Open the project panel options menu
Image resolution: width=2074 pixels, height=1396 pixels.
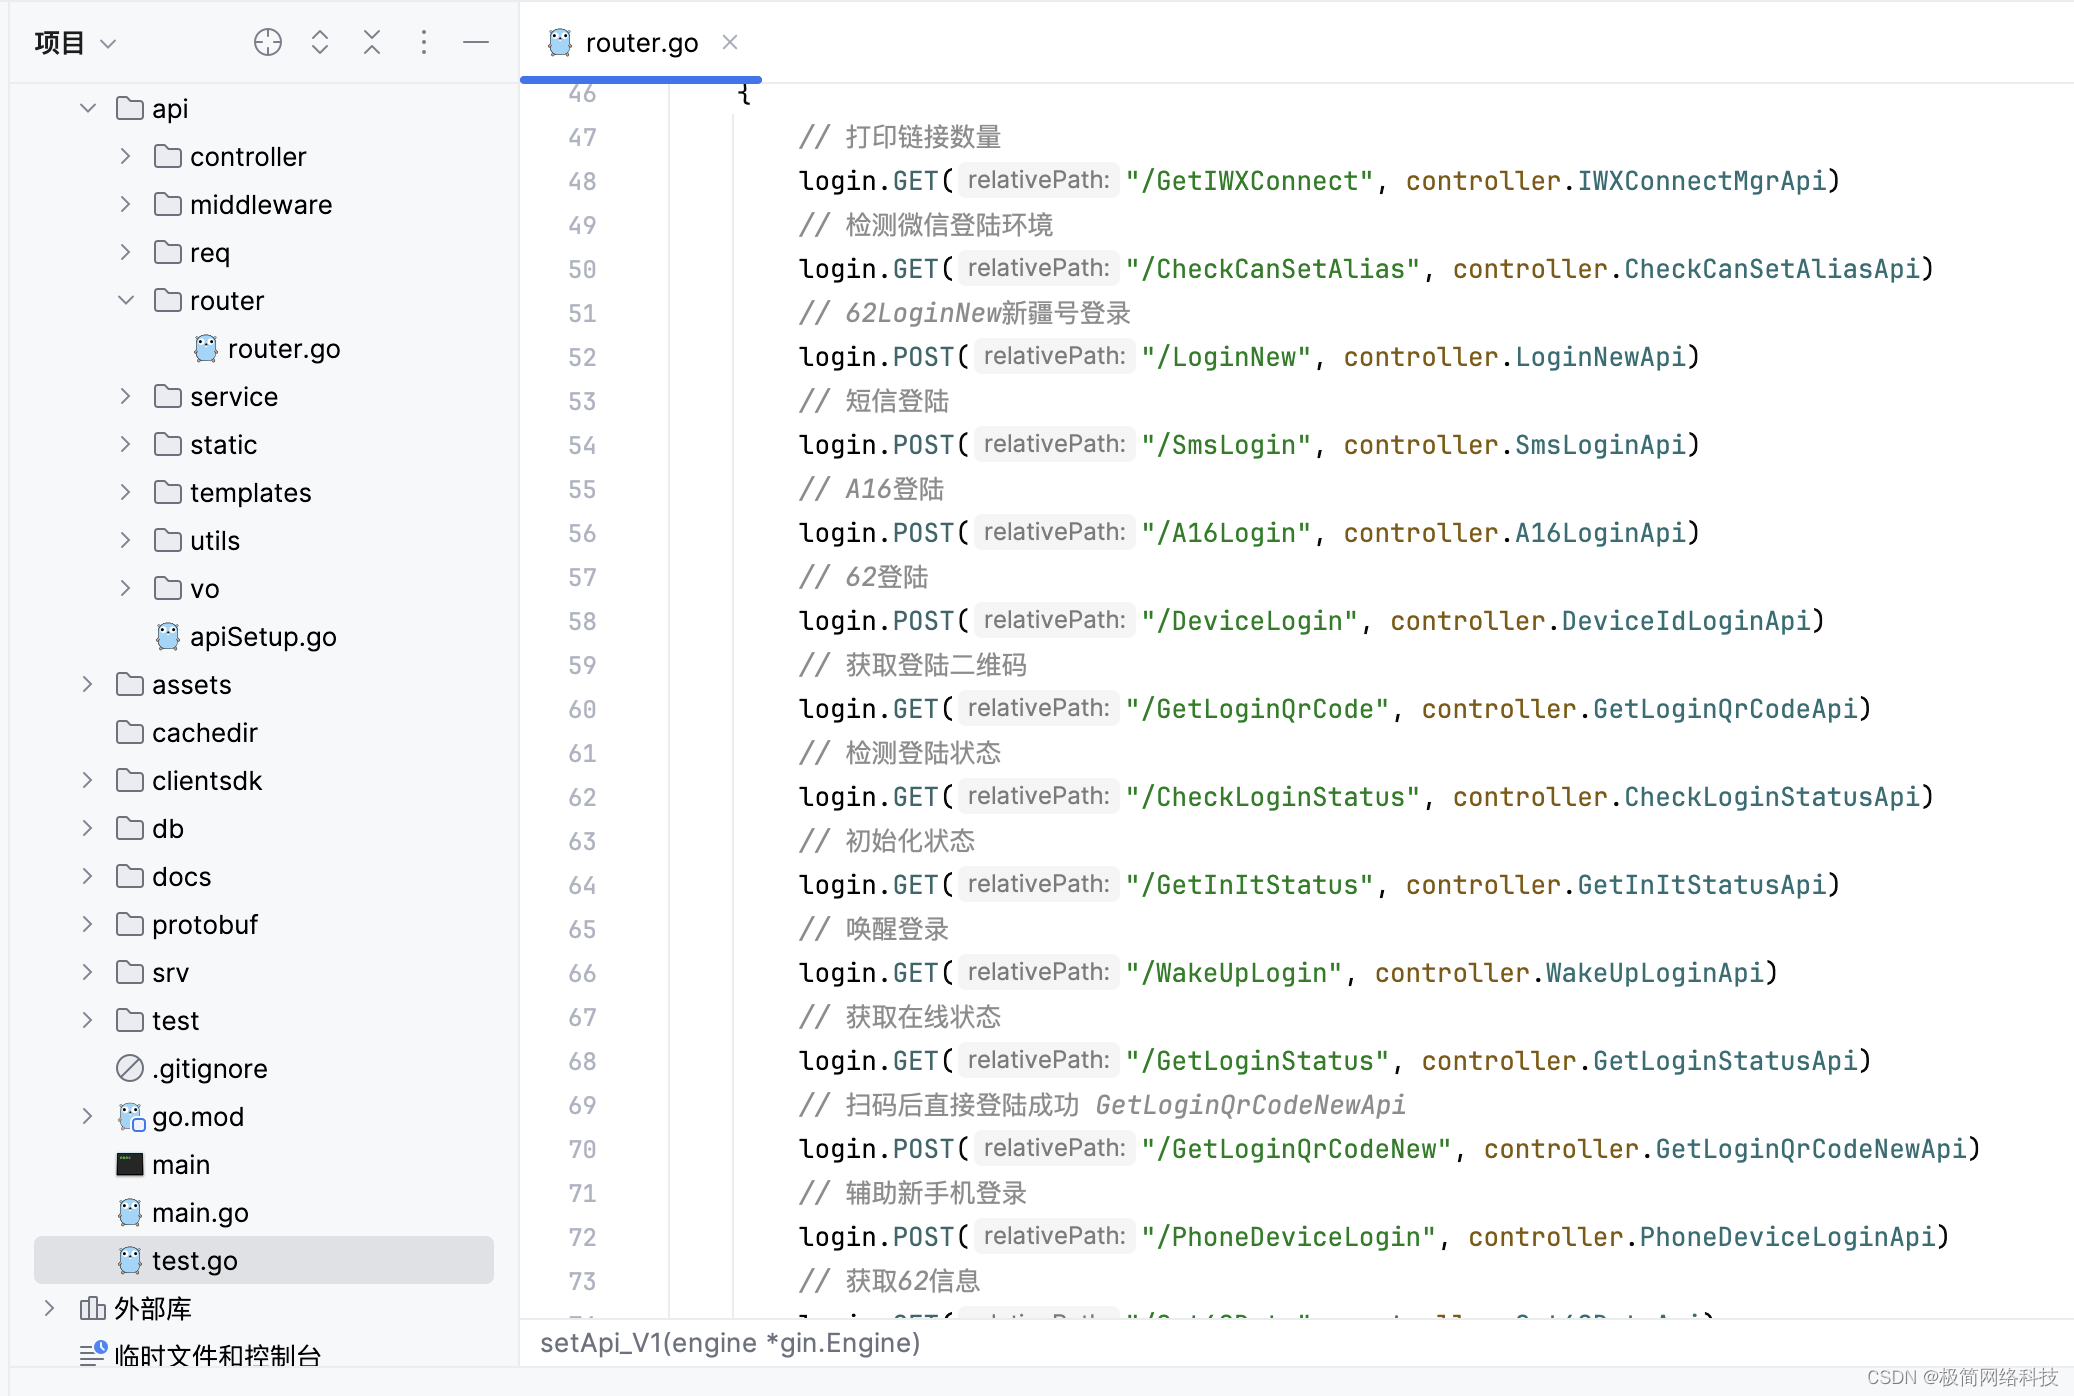tap(424, 42)
